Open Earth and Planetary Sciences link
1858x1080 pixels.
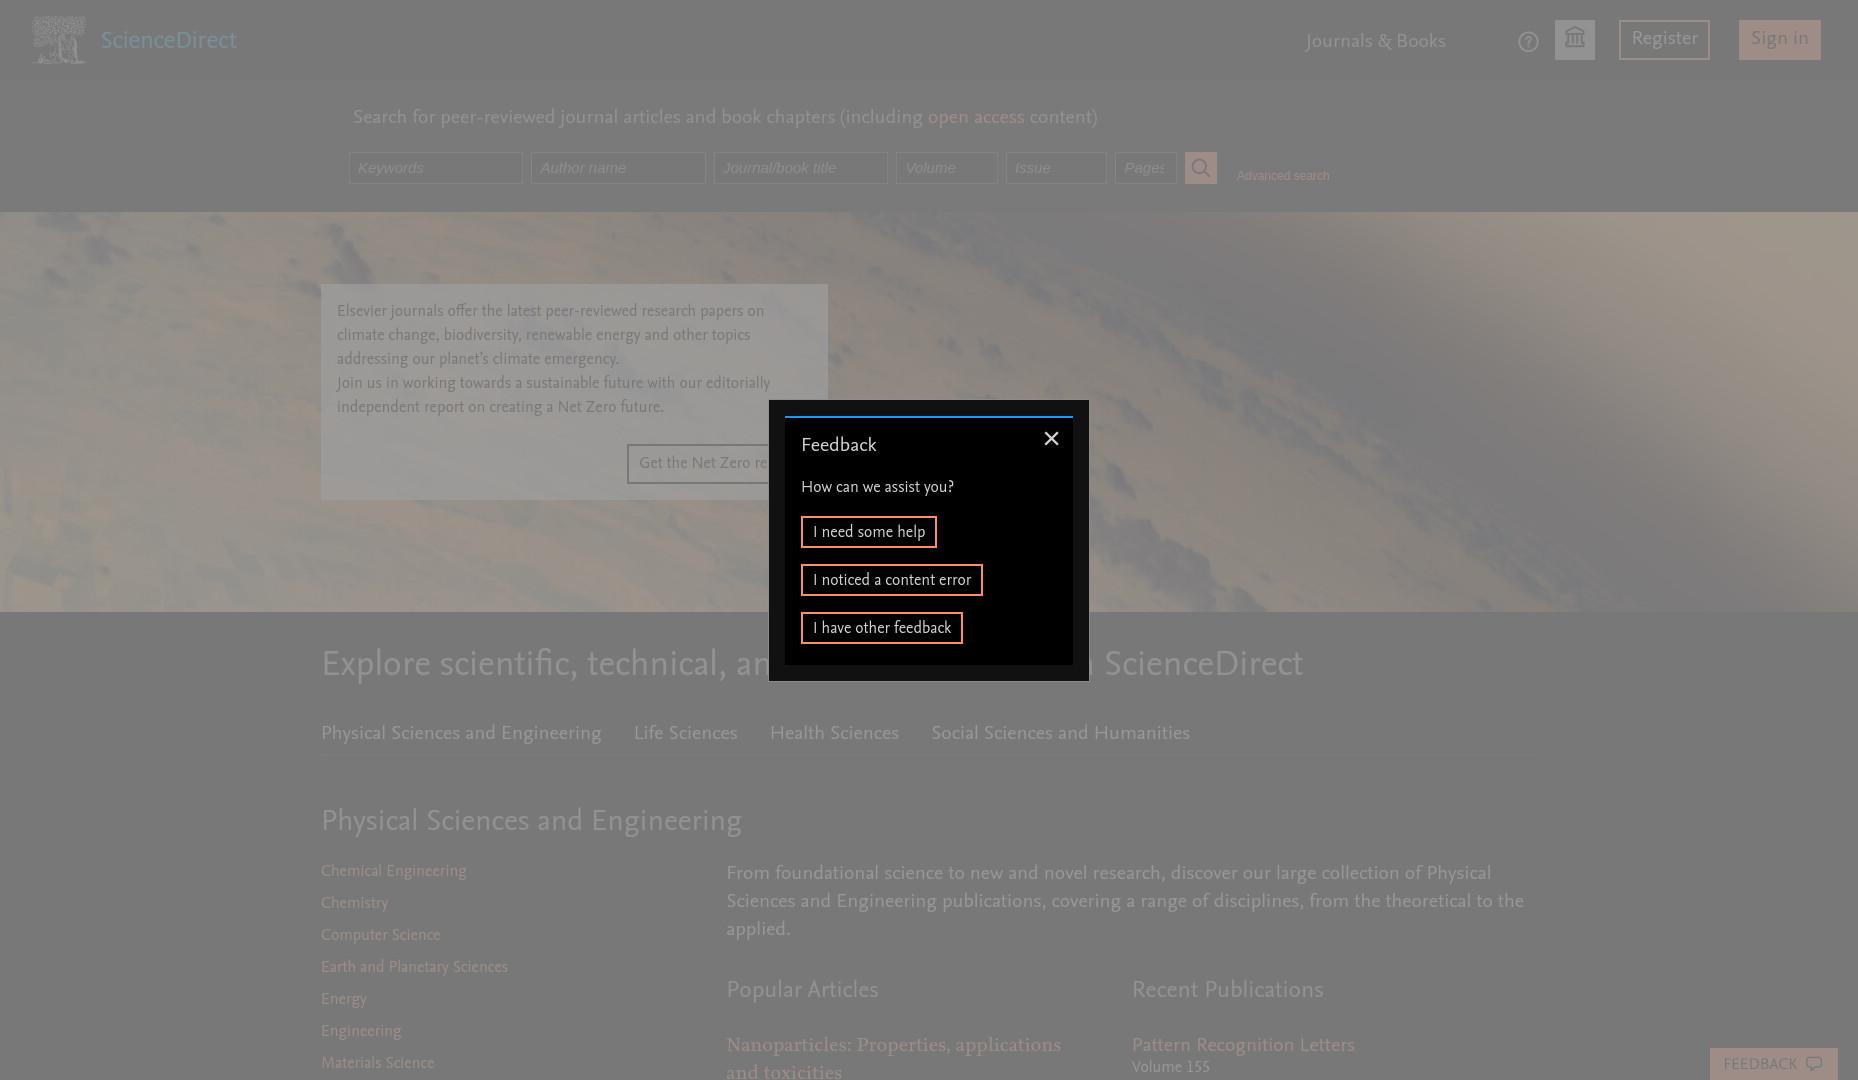414,968
